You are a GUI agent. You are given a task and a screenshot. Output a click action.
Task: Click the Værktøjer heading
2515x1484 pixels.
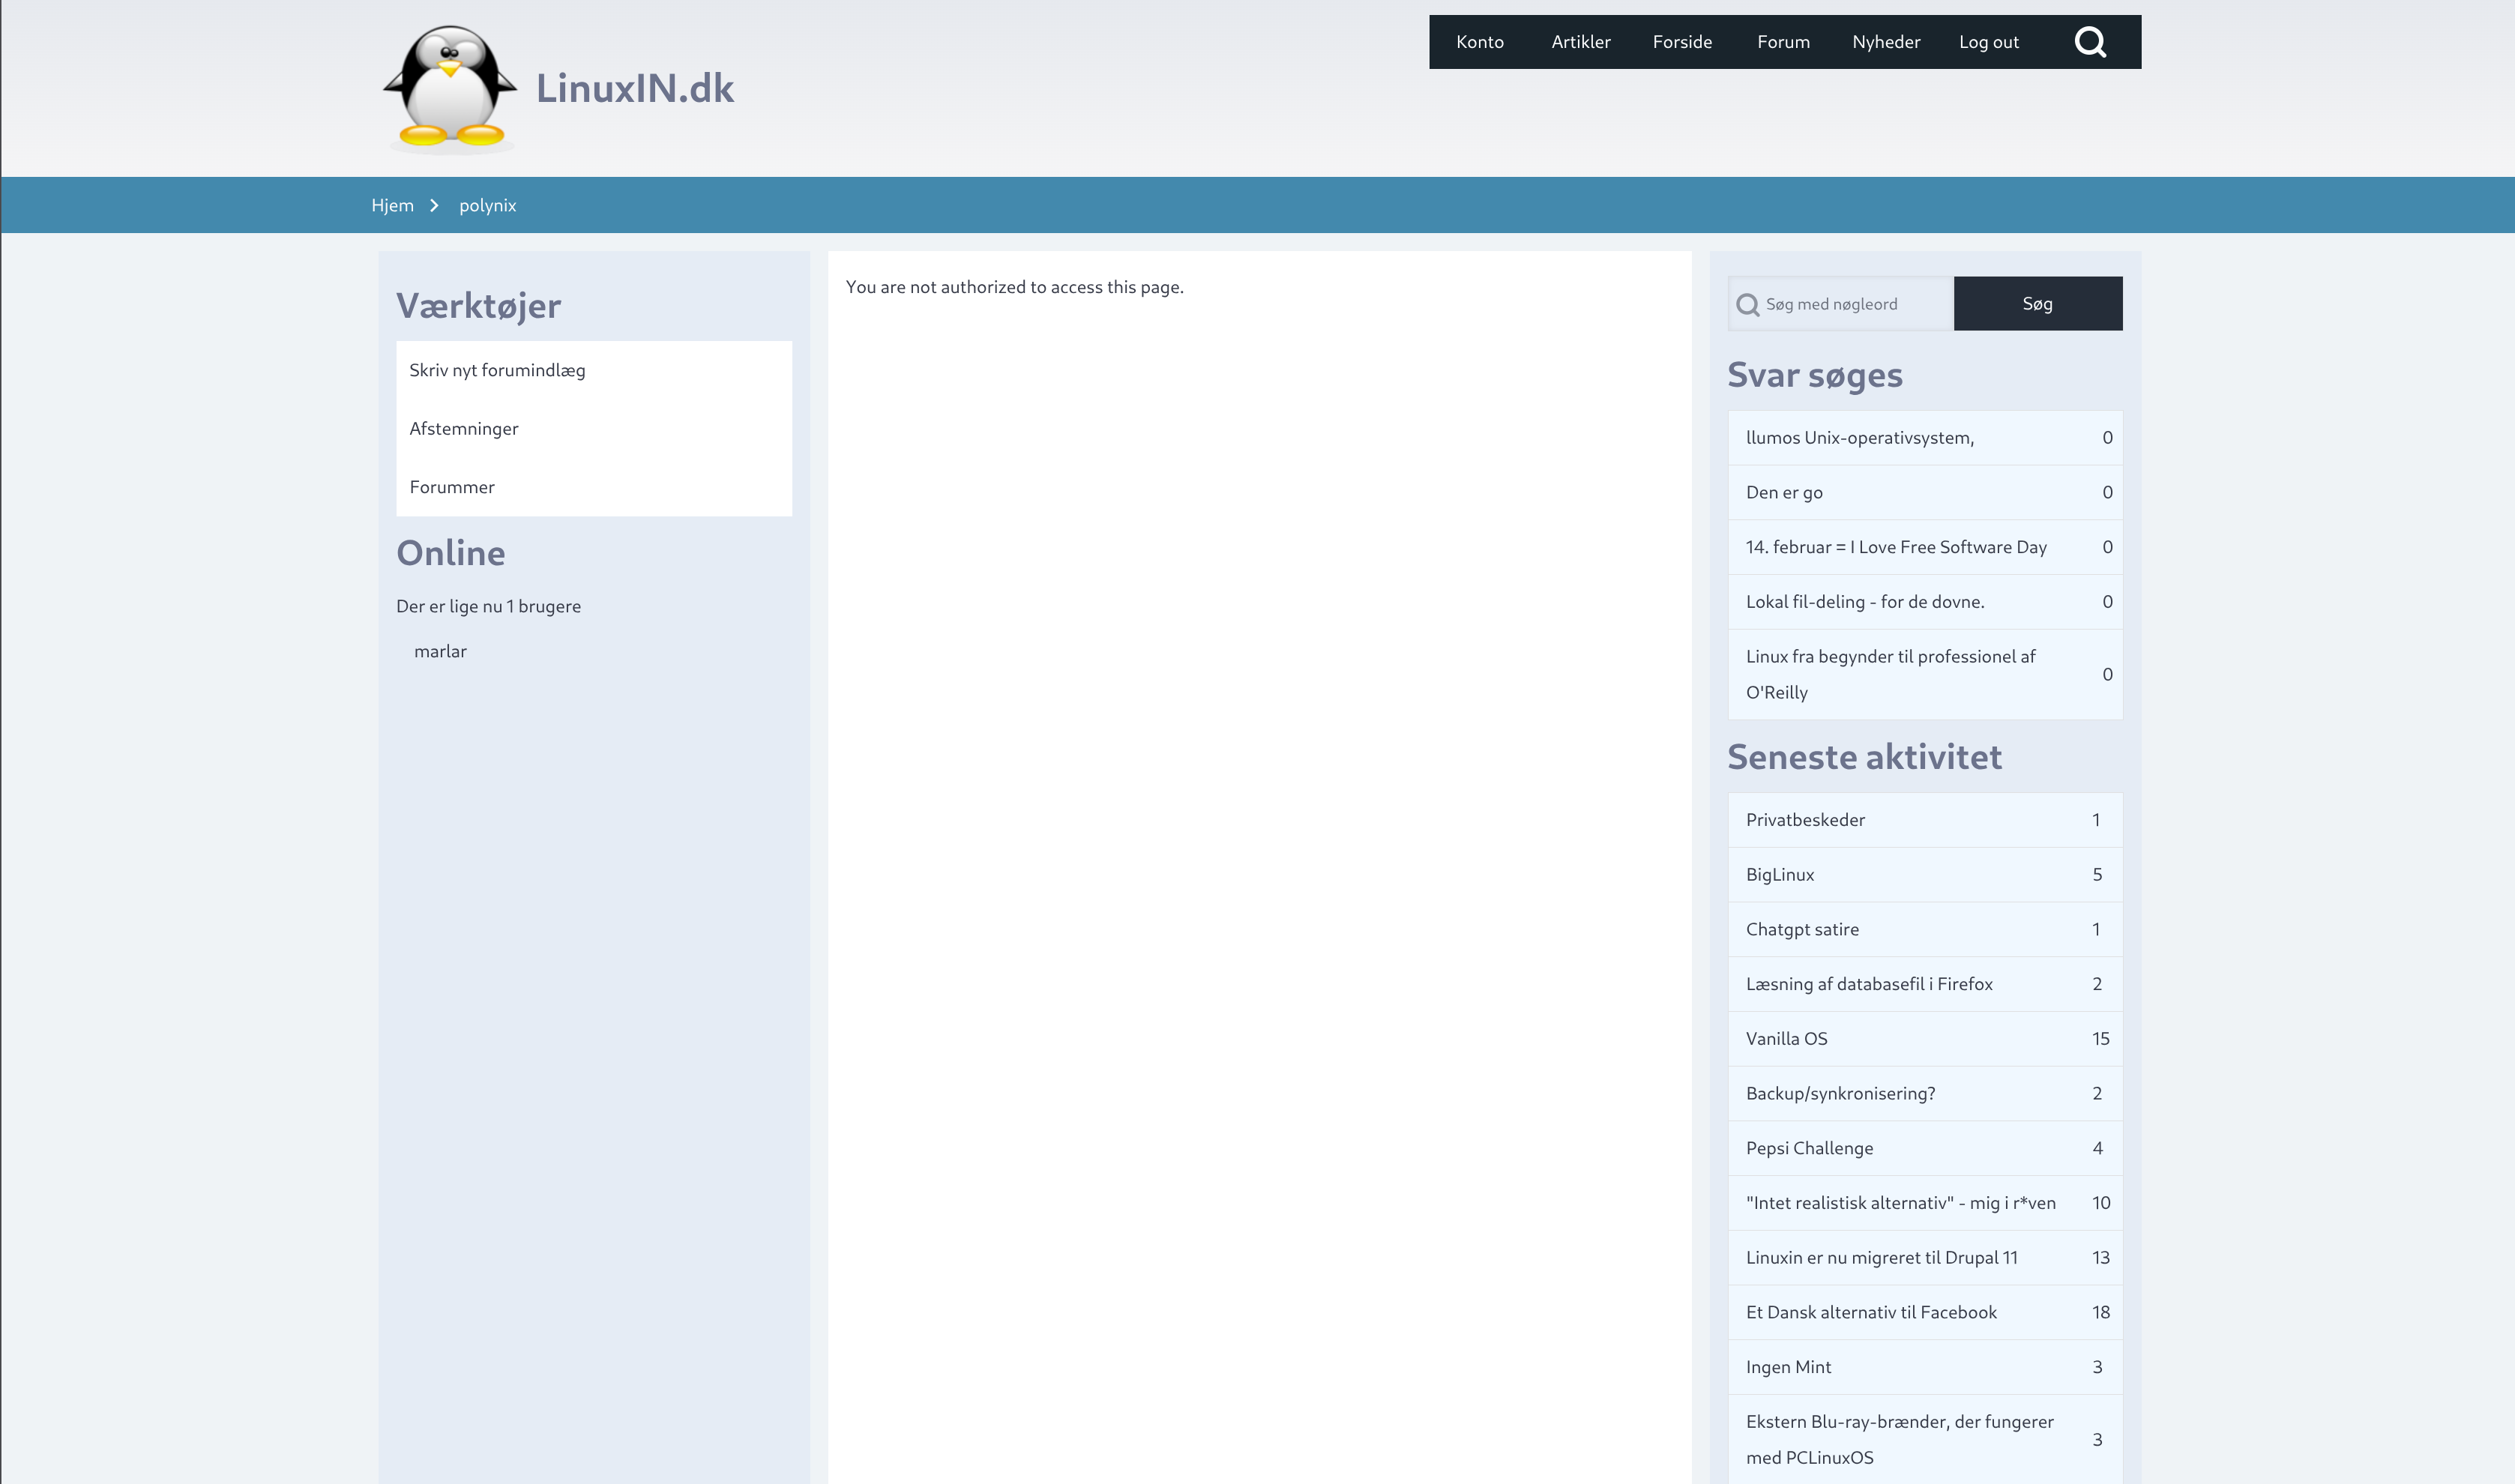[478, 306]
